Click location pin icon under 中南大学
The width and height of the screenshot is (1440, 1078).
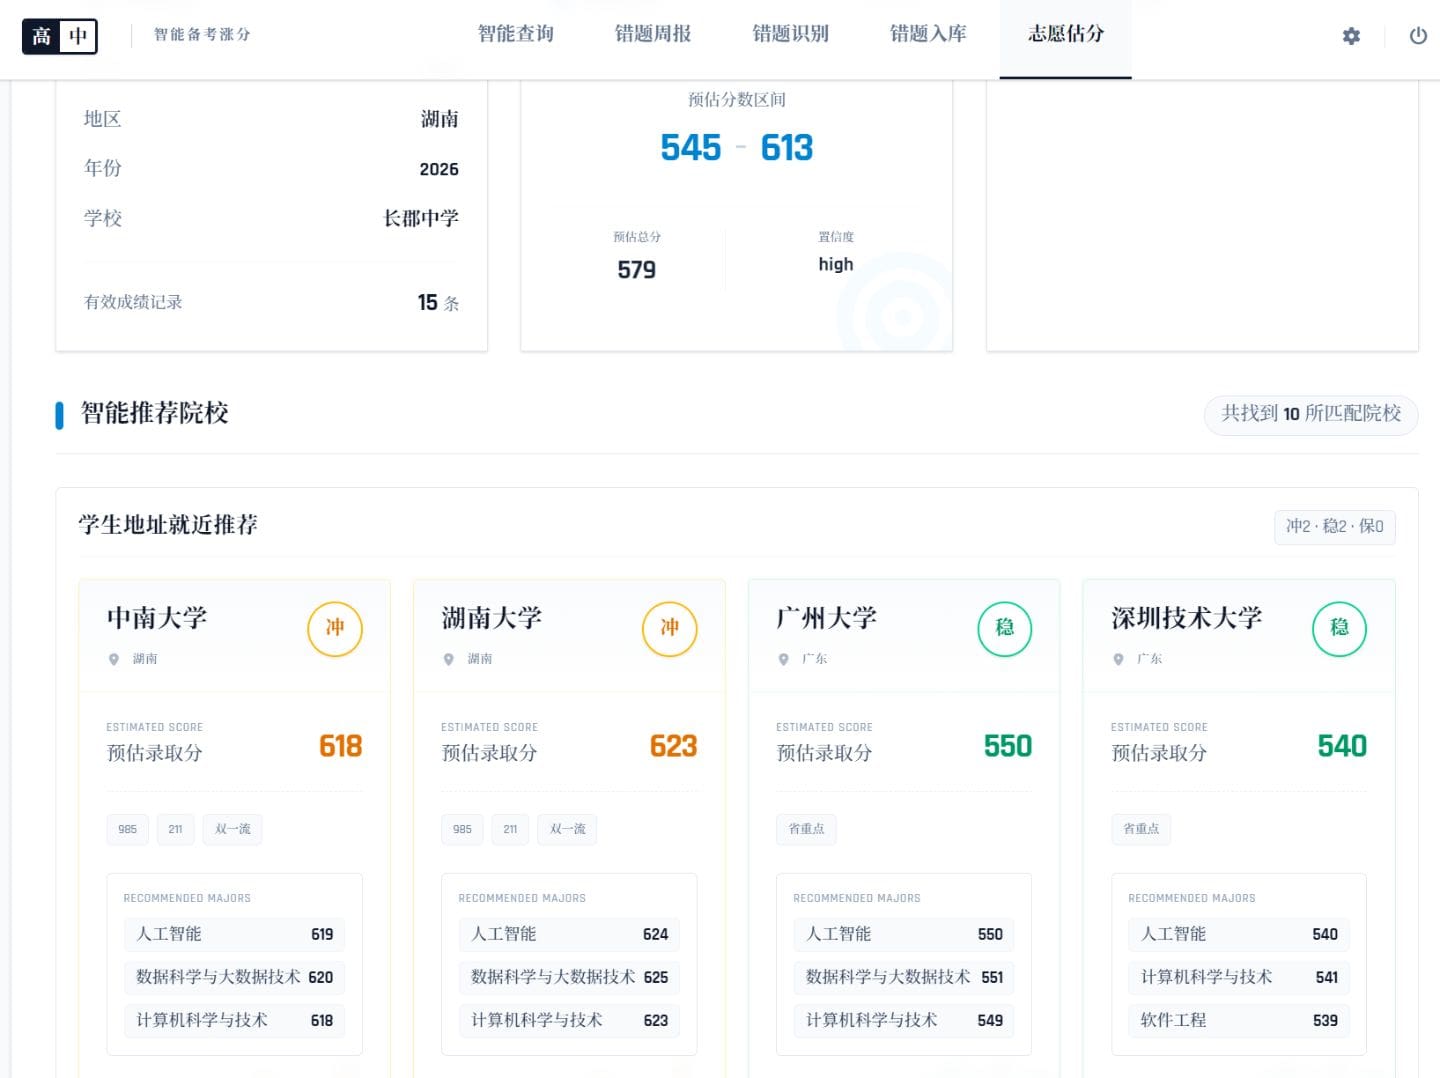point(114,659)
